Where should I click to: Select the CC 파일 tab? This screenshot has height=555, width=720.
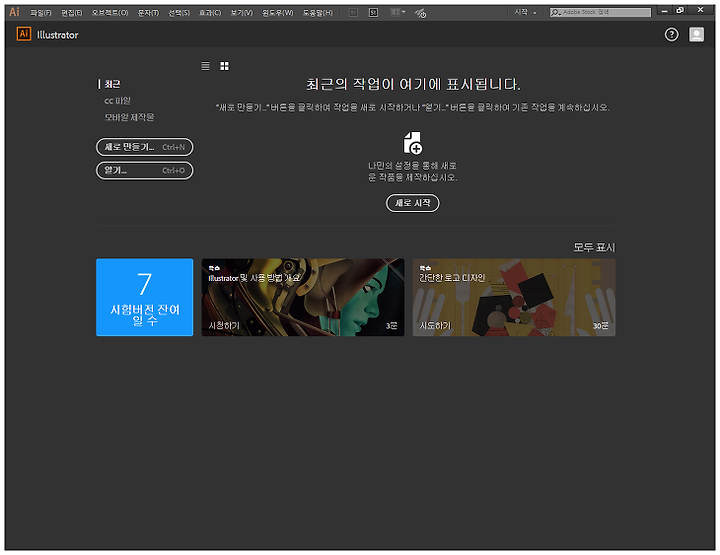(118, 101)
